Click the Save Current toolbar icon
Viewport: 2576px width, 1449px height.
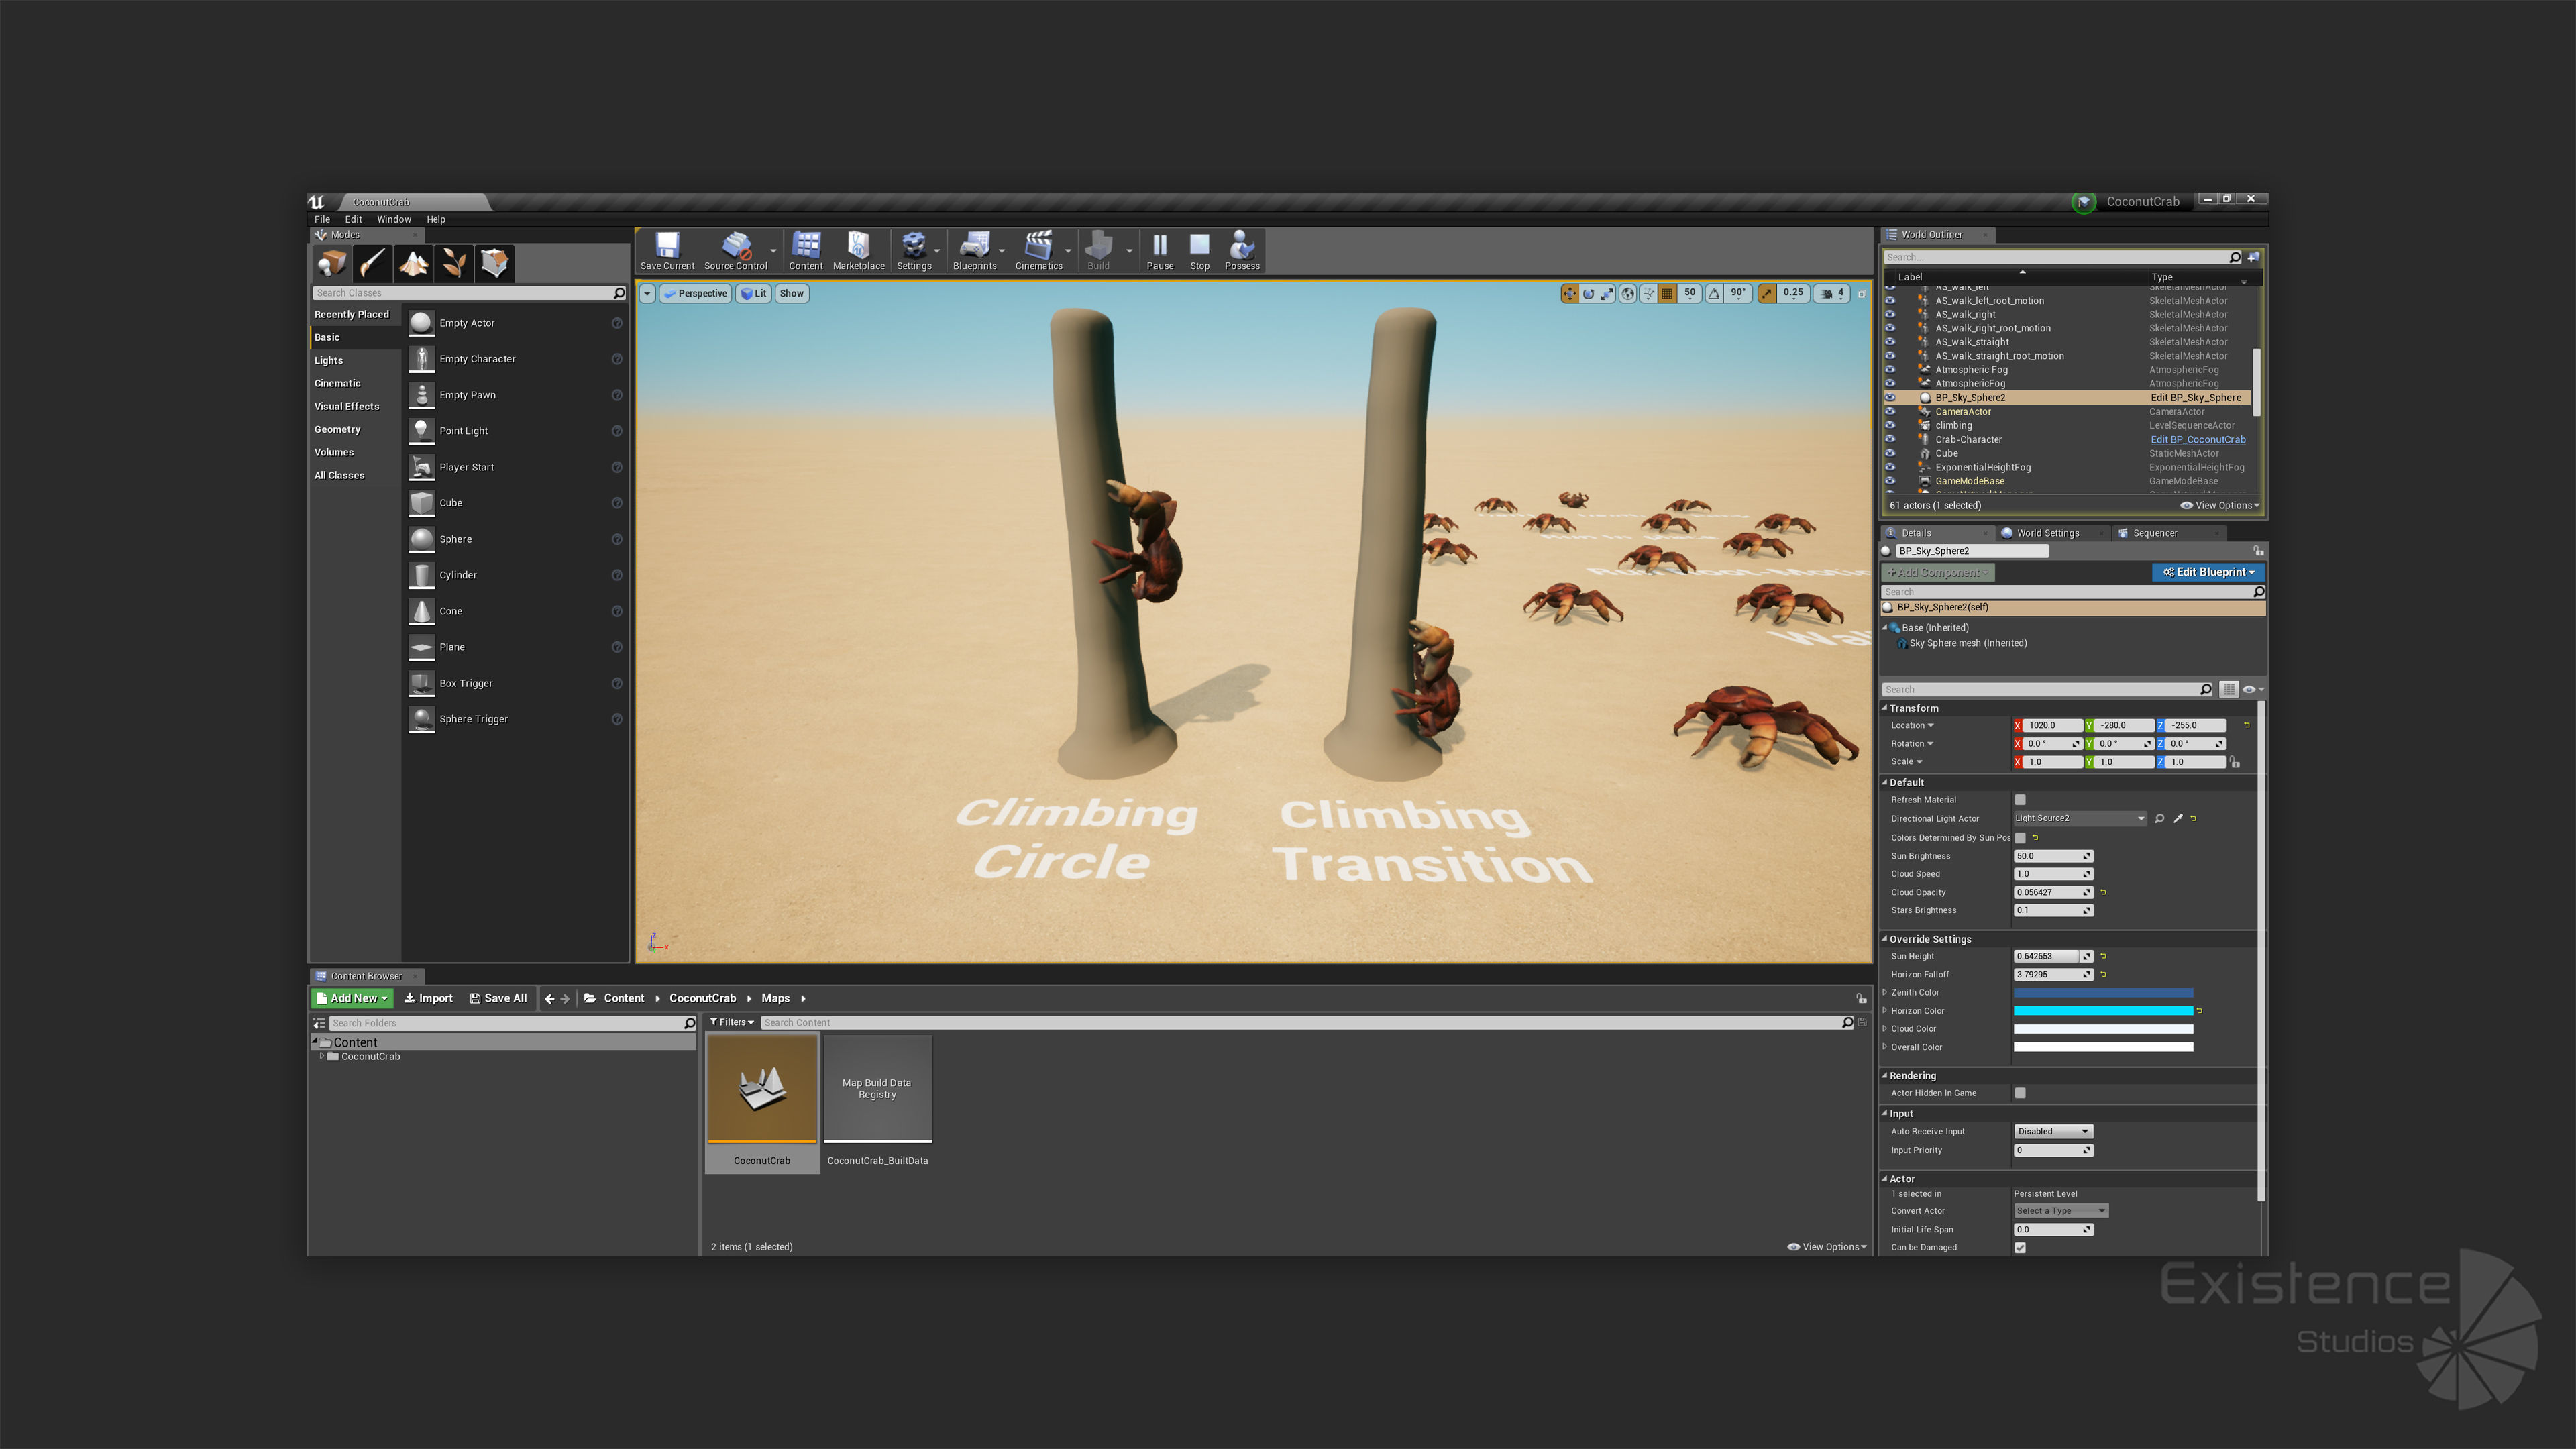667,247
